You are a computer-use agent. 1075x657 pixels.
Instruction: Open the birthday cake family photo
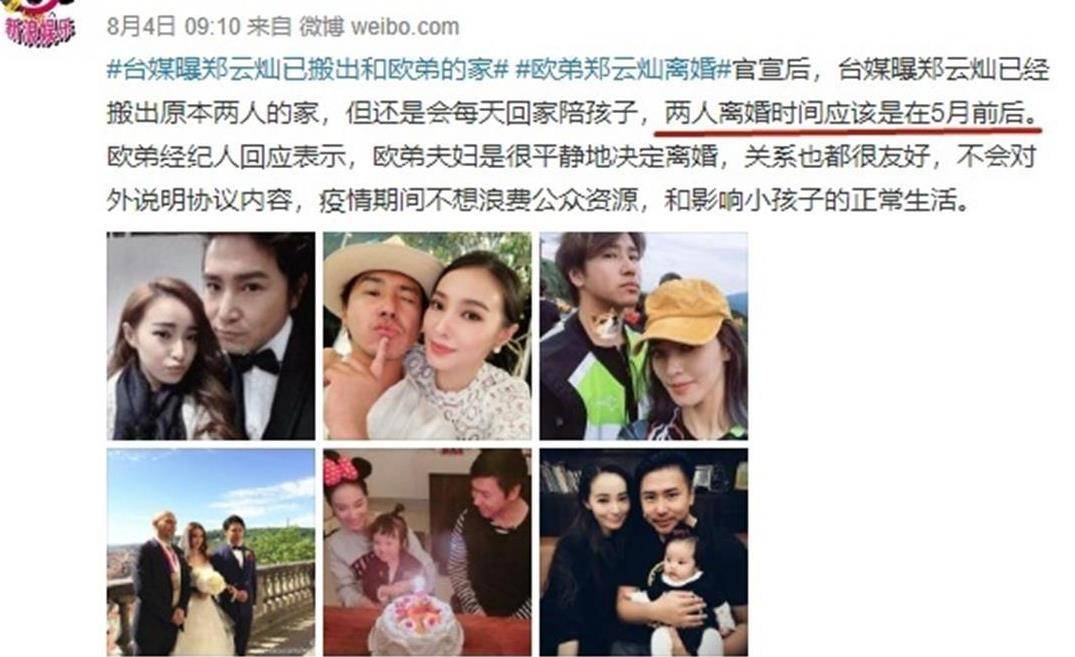coord(427,553)
